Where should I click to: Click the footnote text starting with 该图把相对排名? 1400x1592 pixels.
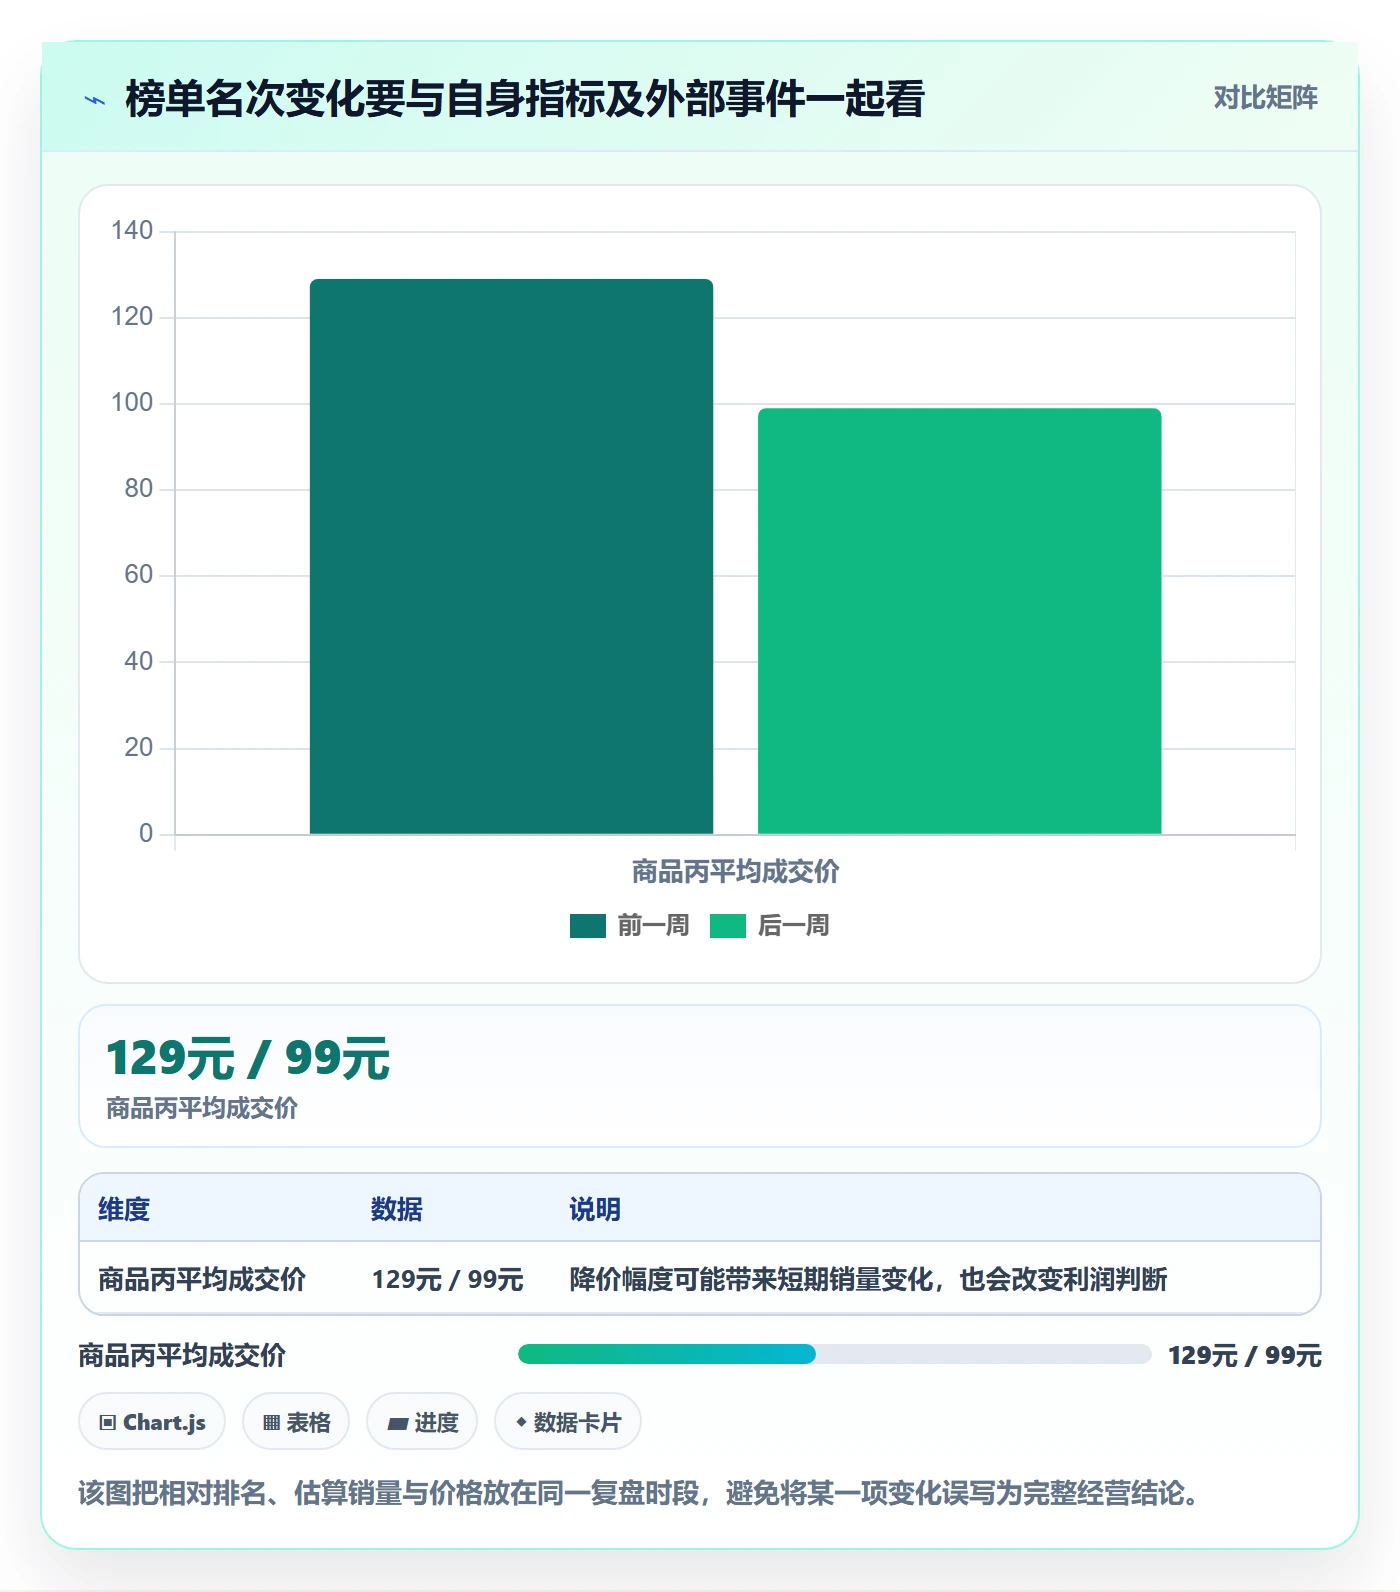coord(638,1493)
